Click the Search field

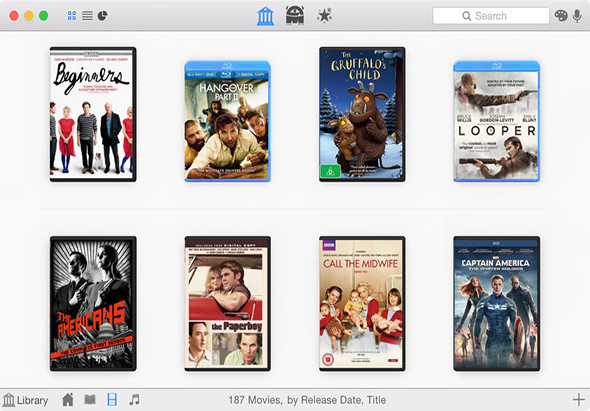click(491, 16)
